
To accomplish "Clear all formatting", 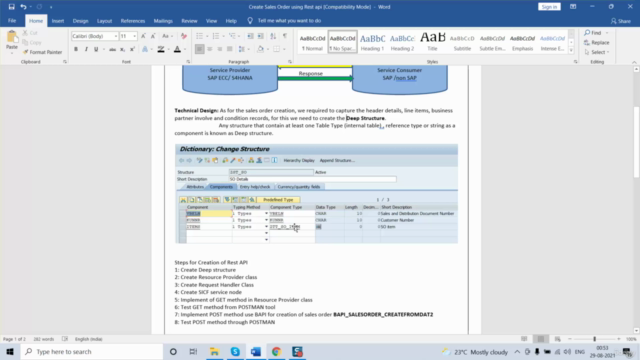I will 184,36.
